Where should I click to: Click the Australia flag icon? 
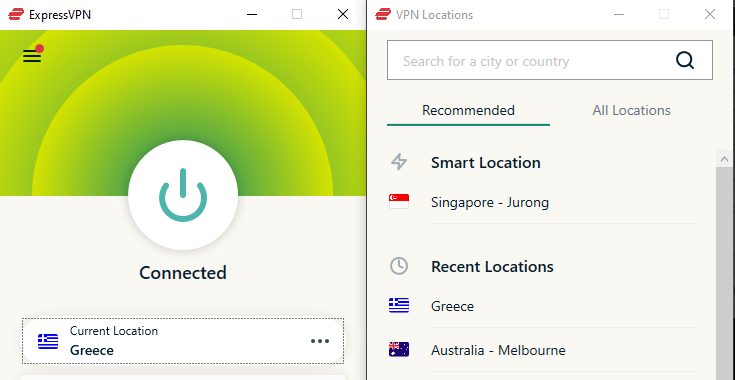pyautogui.click(x=399, y=350)
